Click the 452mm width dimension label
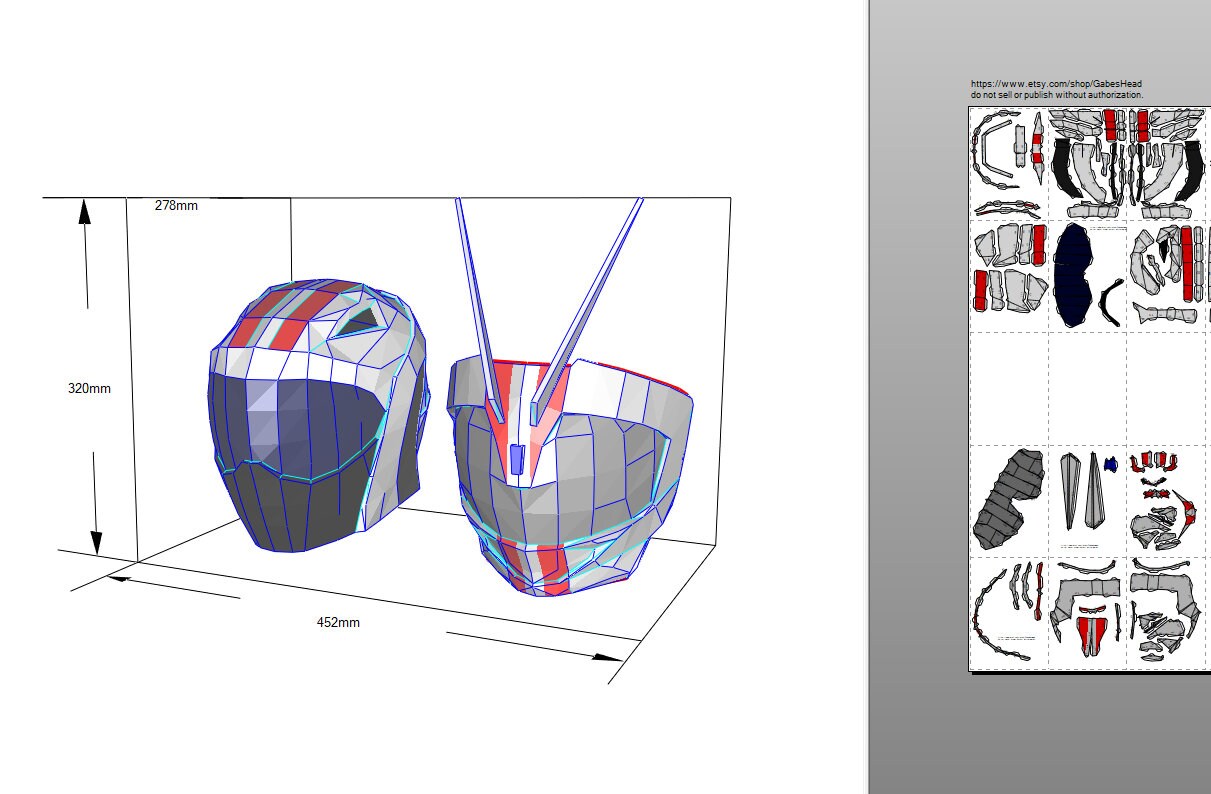The width and height of the screenshot is (1211, 794). click(337, 622)
